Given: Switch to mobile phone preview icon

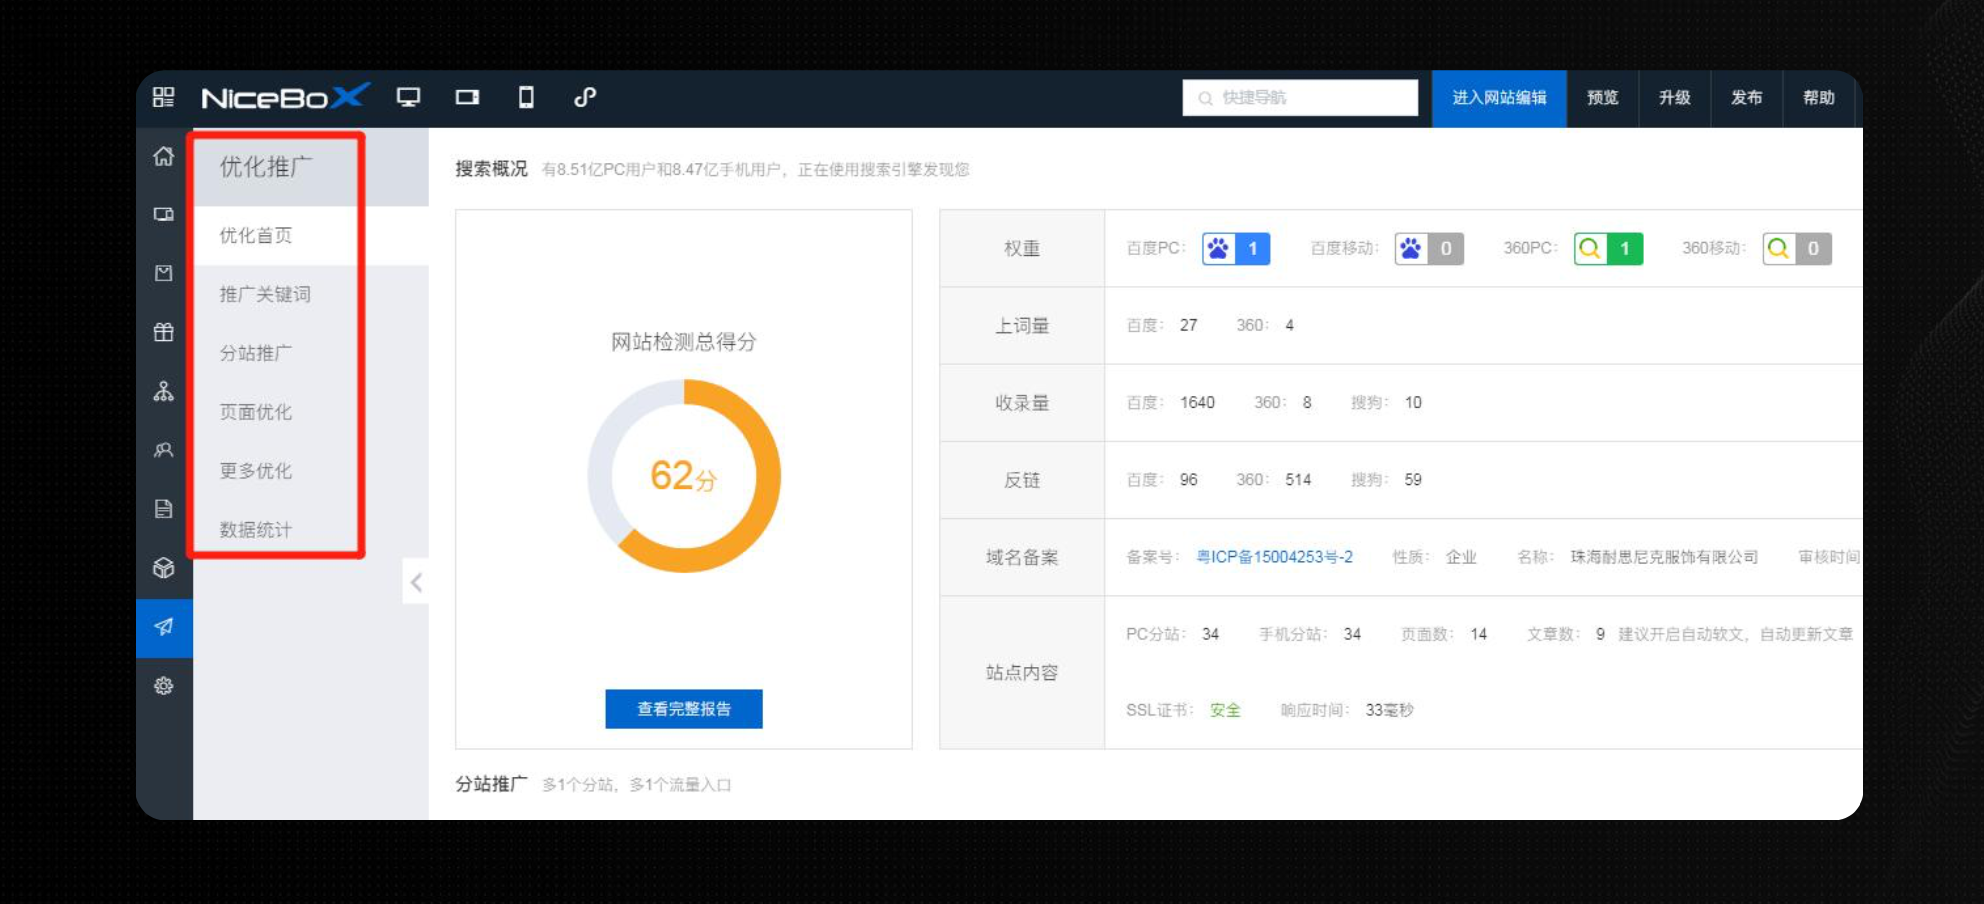Looking at the screenshot, I should click(526, 97).
